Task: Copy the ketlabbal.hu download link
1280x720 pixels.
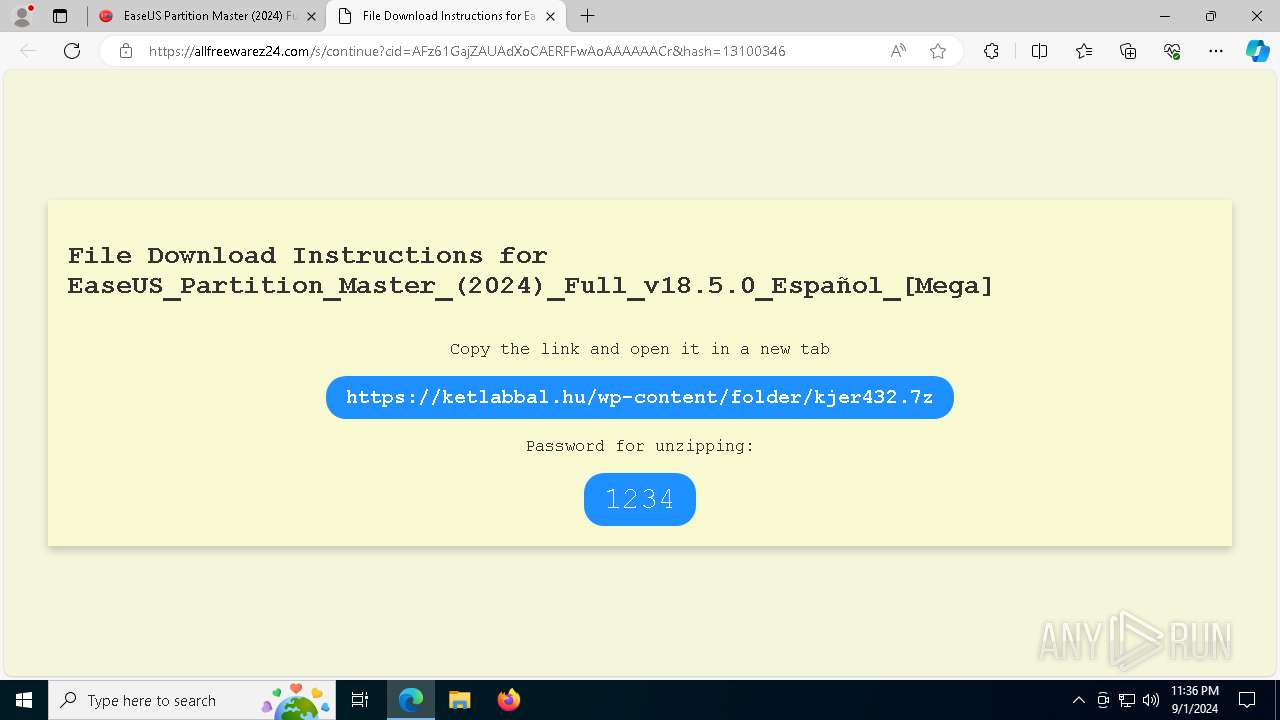Action: click(640, 397)
